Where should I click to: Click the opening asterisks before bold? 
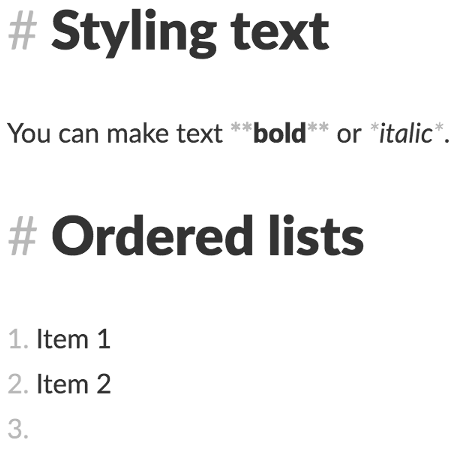point(242,128)
